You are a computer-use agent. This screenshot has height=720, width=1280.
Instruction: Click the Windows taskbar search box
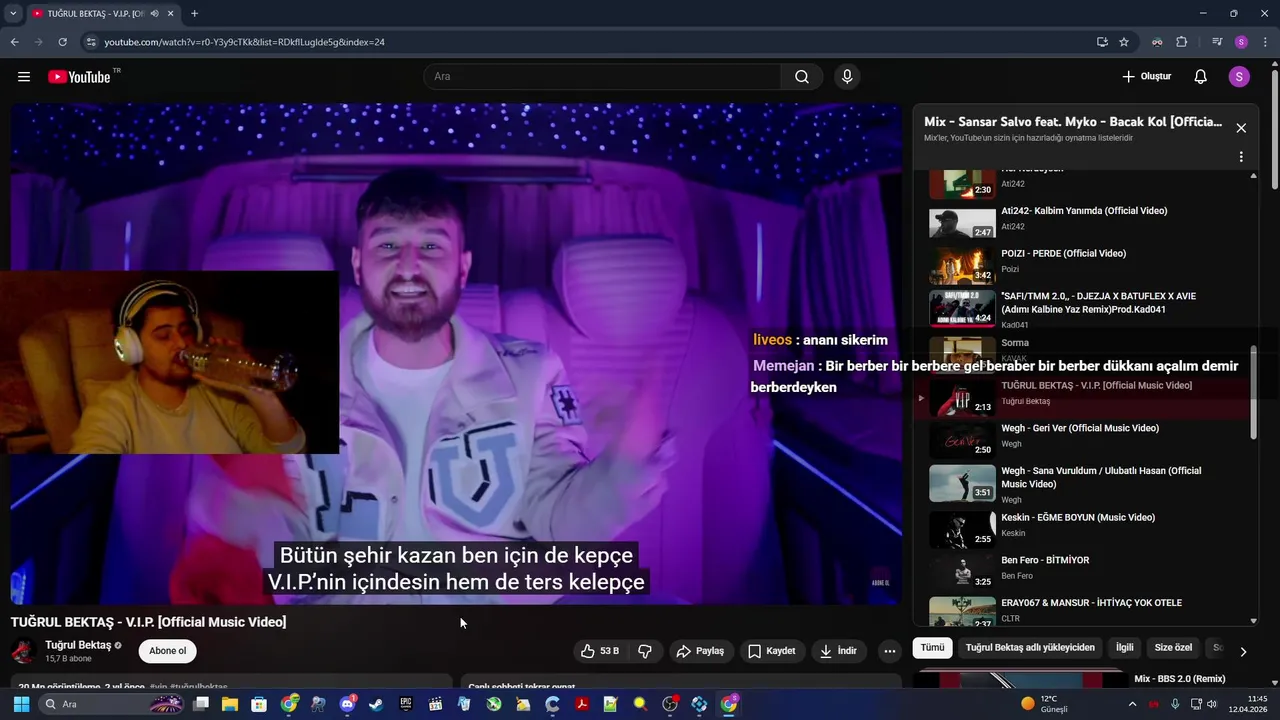(x=112, y=704)
